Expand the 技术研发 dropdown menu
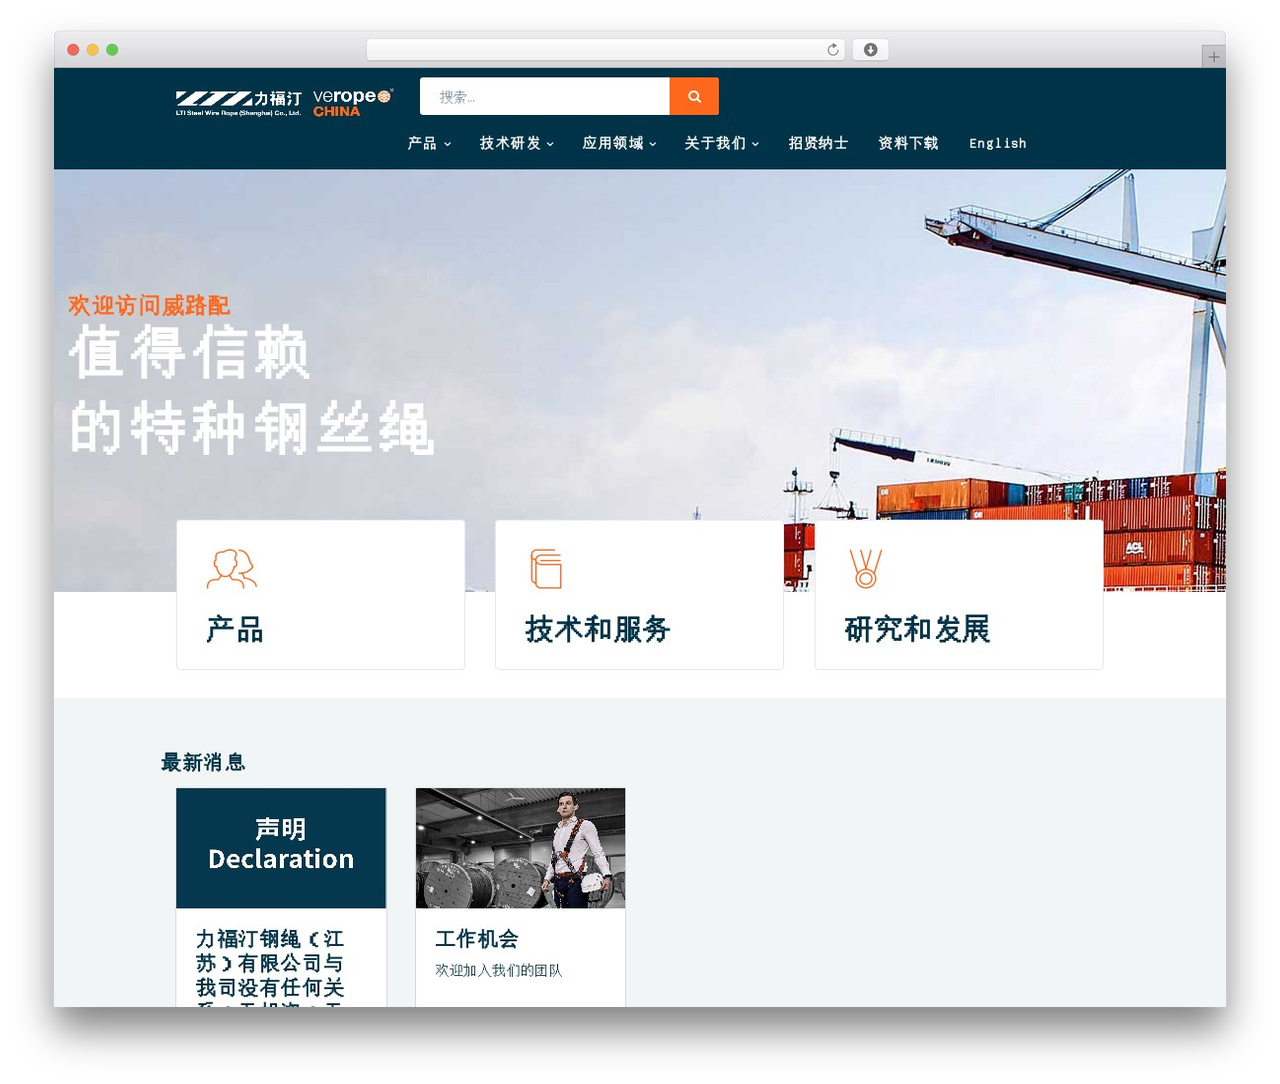Screen dimensions: 1280x1084 (516, 143)
